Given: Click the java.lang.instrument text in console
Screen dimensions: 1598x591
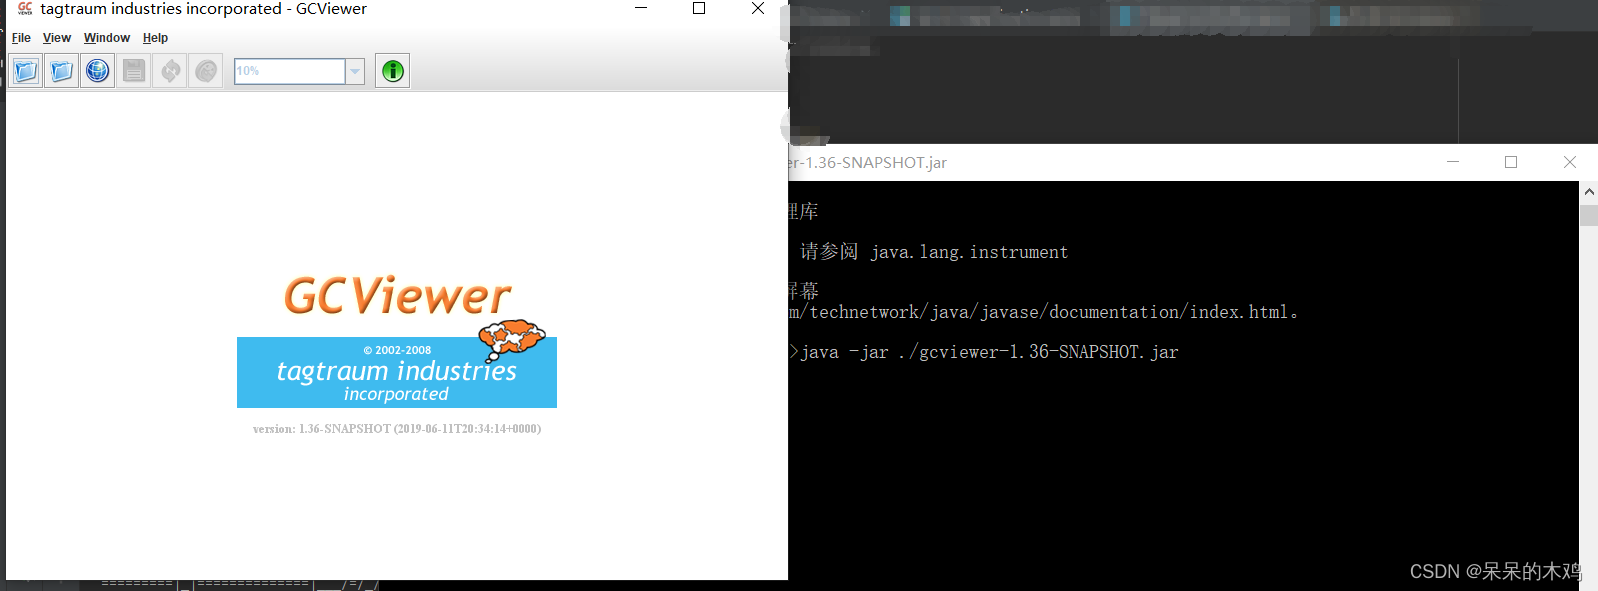Looking at the screenshot, I should 969,252.
